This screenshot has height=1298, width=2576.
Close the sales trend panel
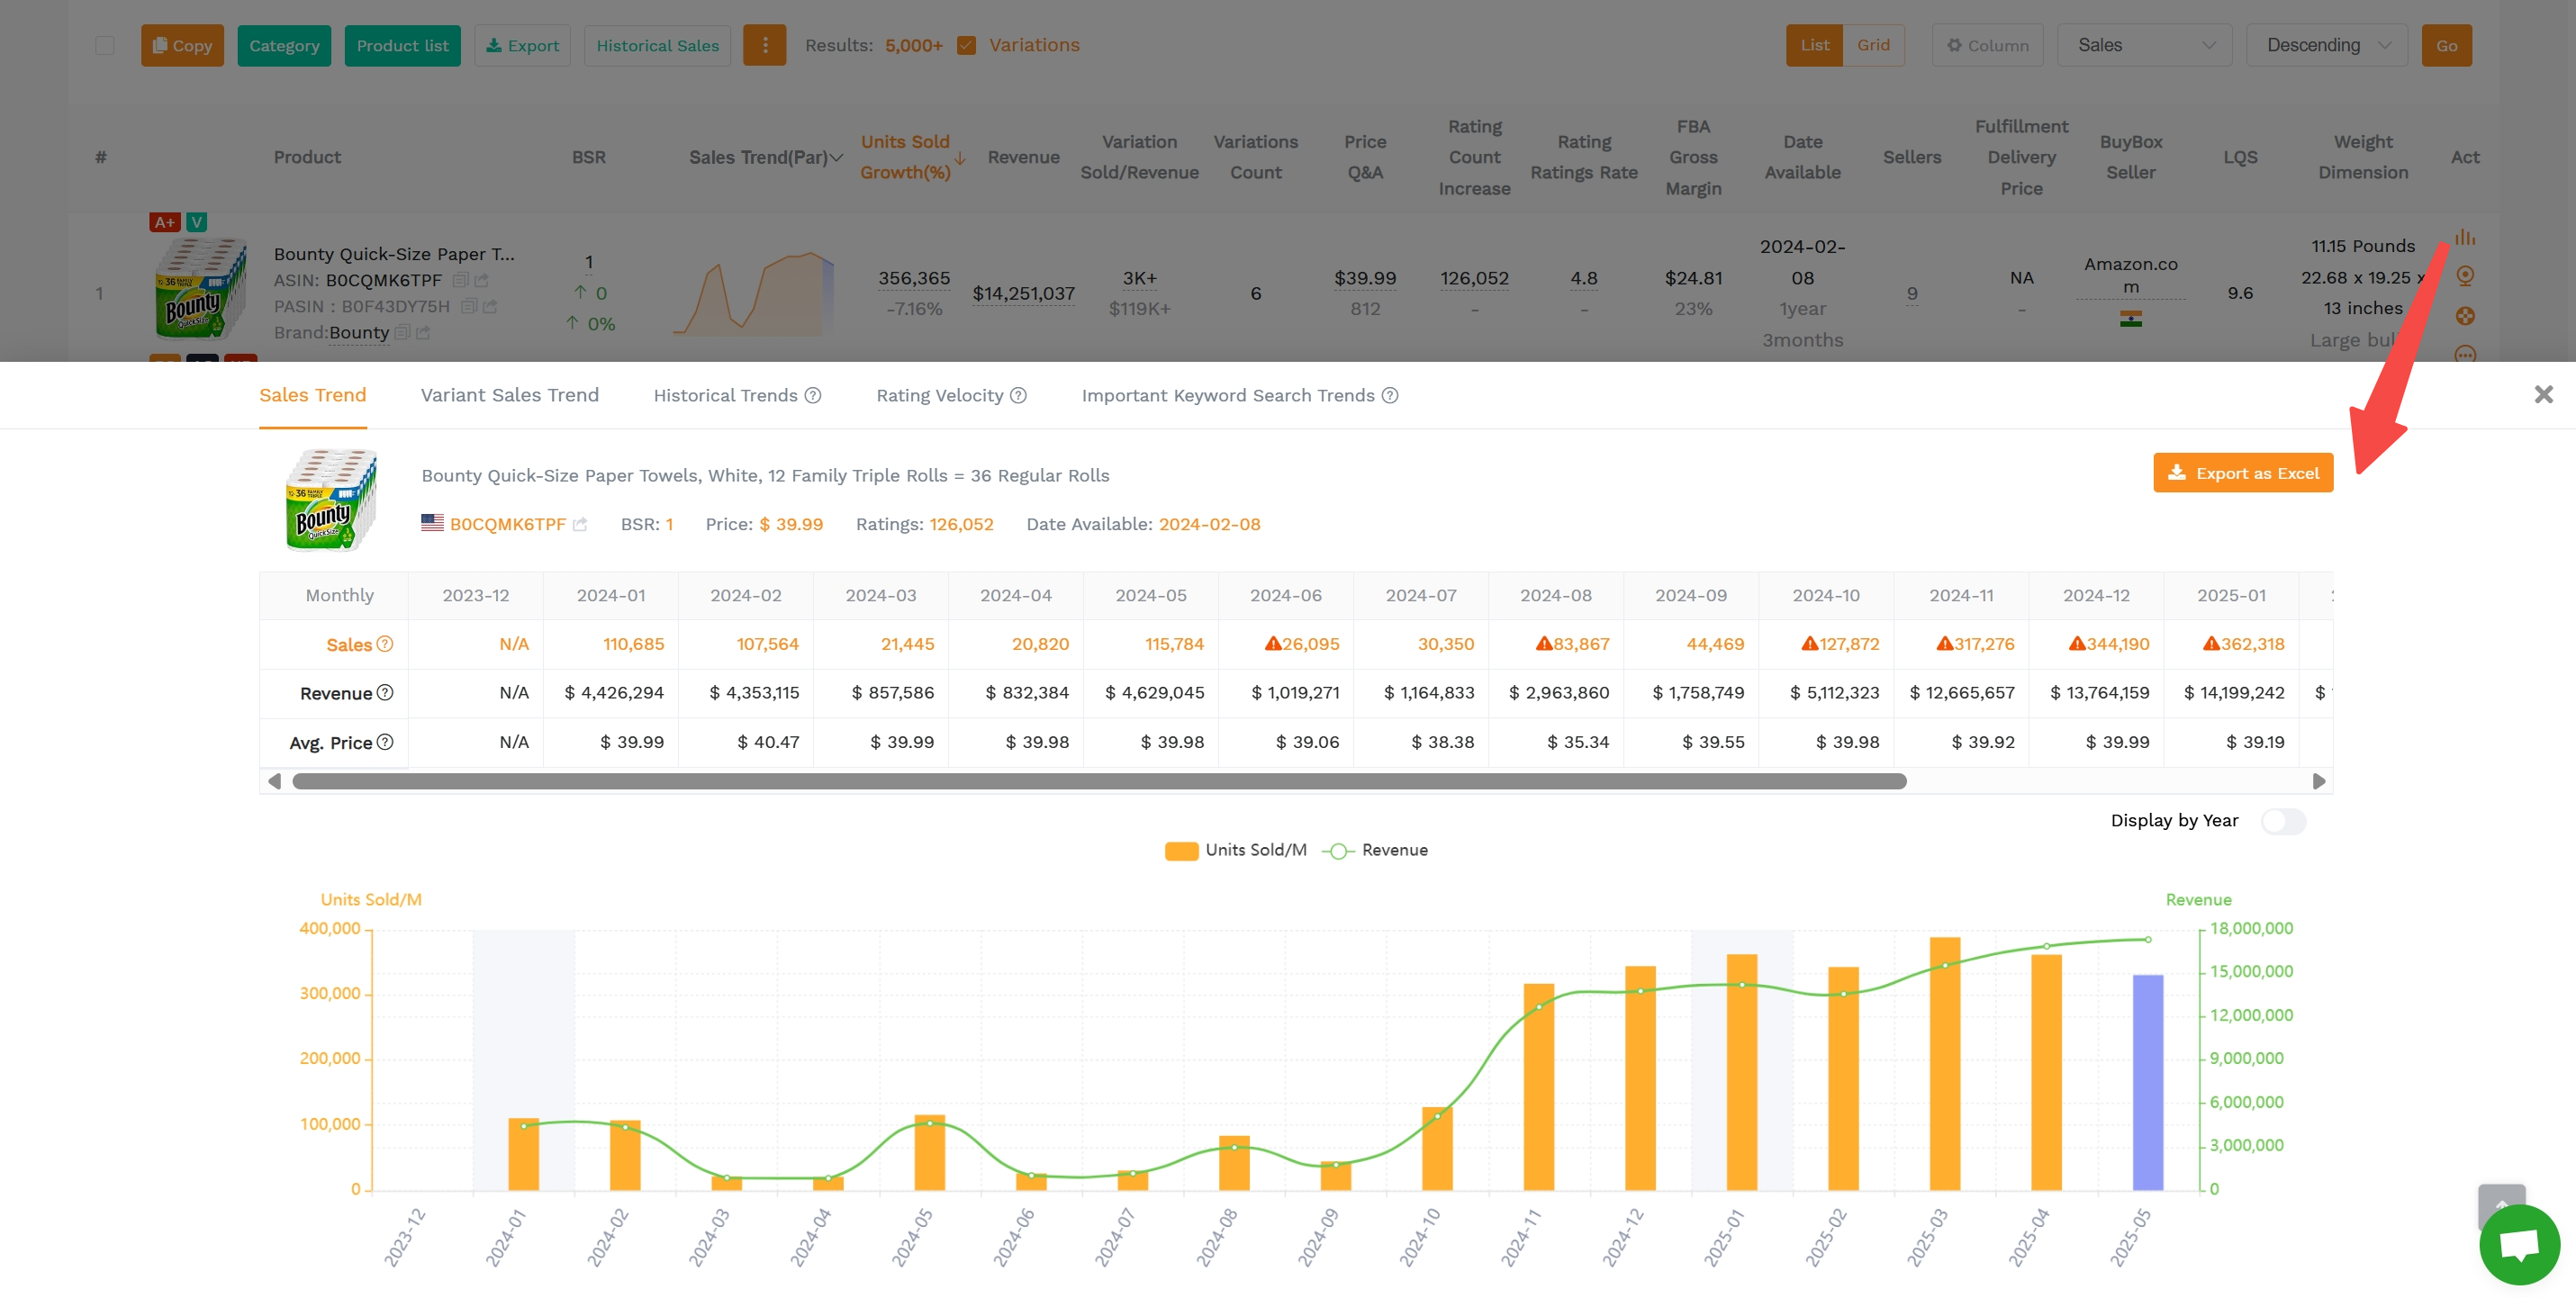click(x=2543, y=394)
